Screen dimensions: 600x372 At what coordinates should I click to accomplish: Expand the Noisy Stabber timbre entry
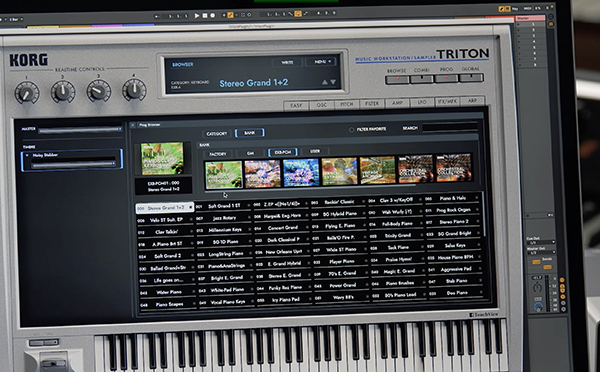pyautogui.click(x=27, y=155)
